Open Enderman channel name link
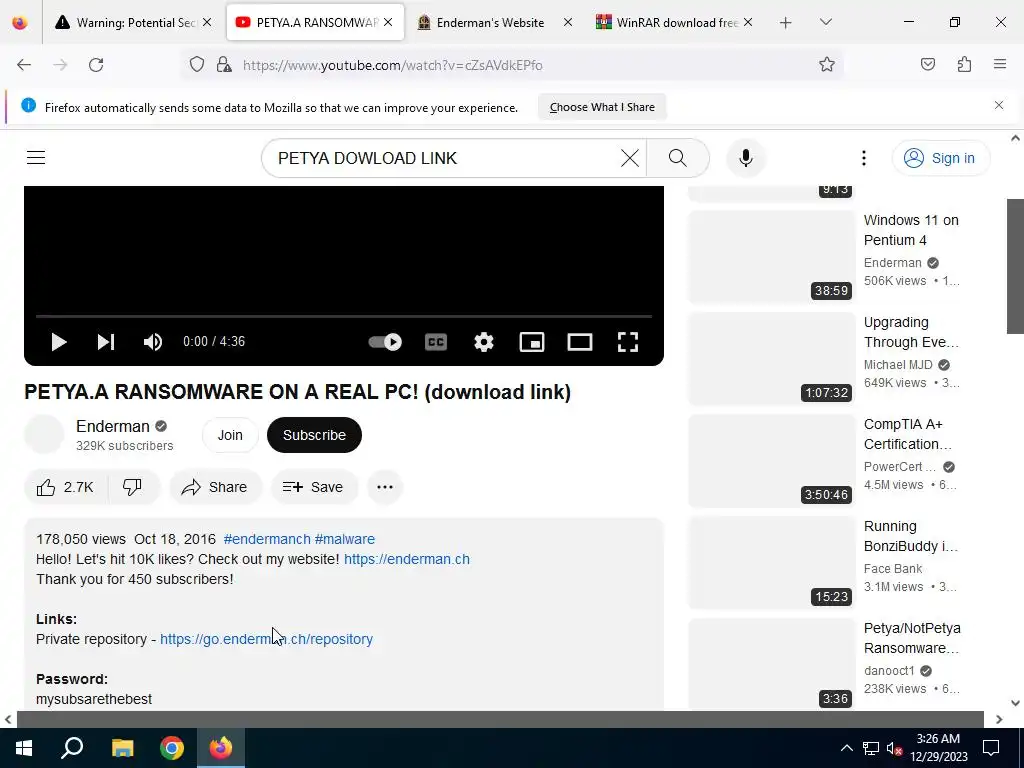 pyautogui.click(x=113, y=426)
